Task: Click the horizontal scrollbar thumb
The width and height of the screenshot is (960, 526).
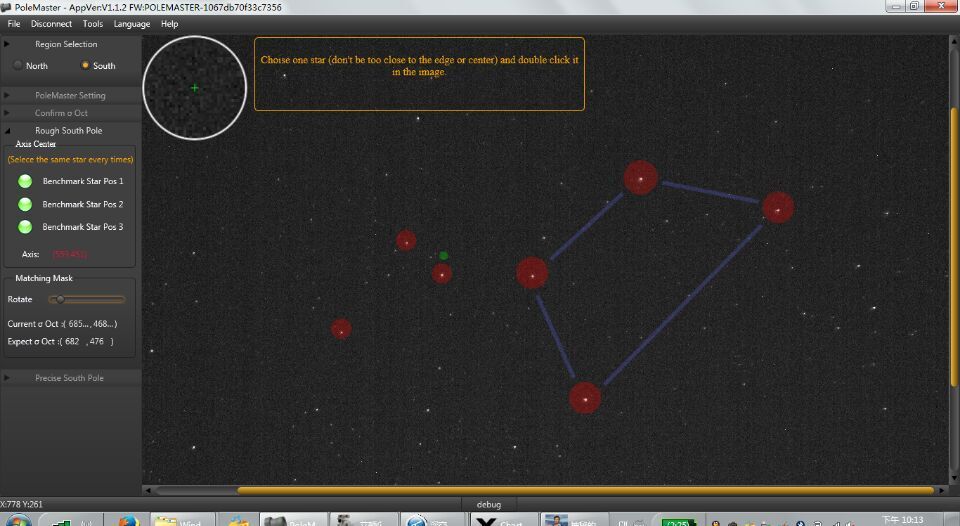Action: (x=585, y=490)
